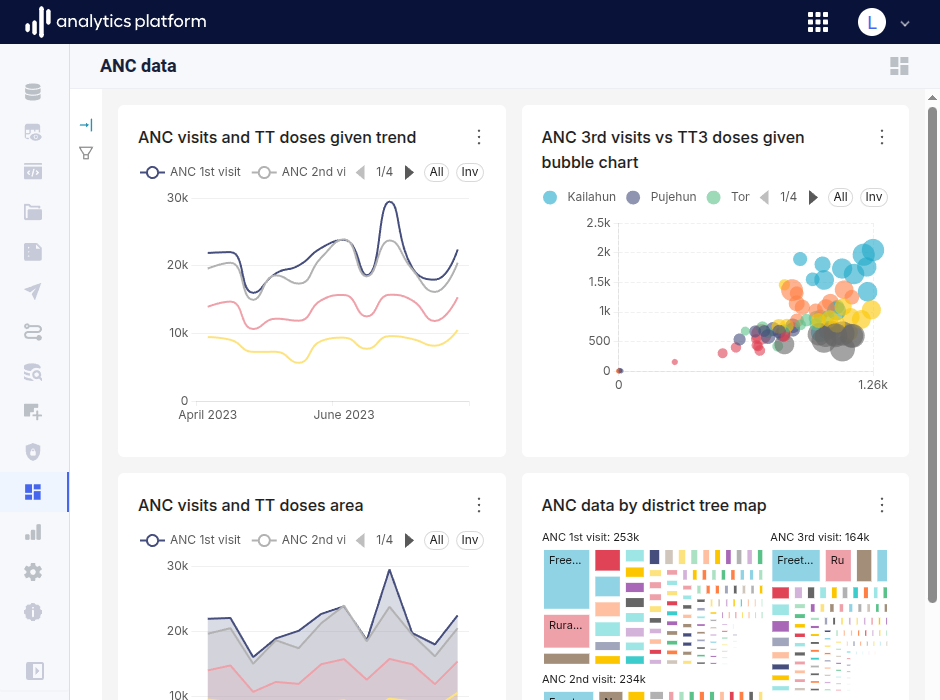Click the dashboard layout icon

click(899, 66)
